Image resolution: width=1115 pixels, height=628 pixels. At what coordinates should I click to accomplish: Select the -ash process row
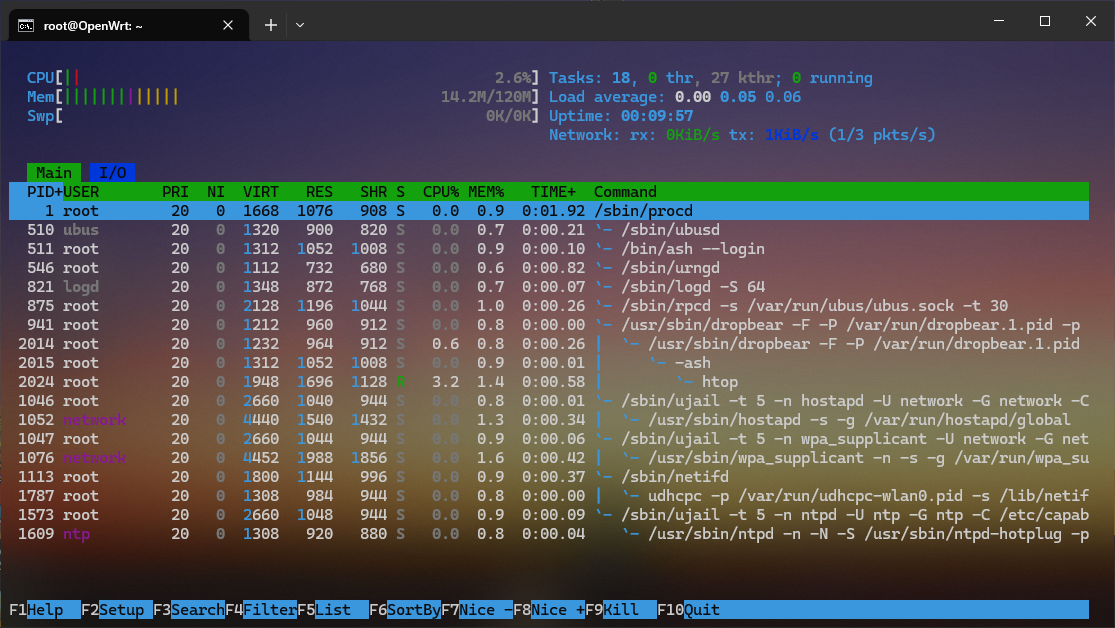tap(549, 363)
